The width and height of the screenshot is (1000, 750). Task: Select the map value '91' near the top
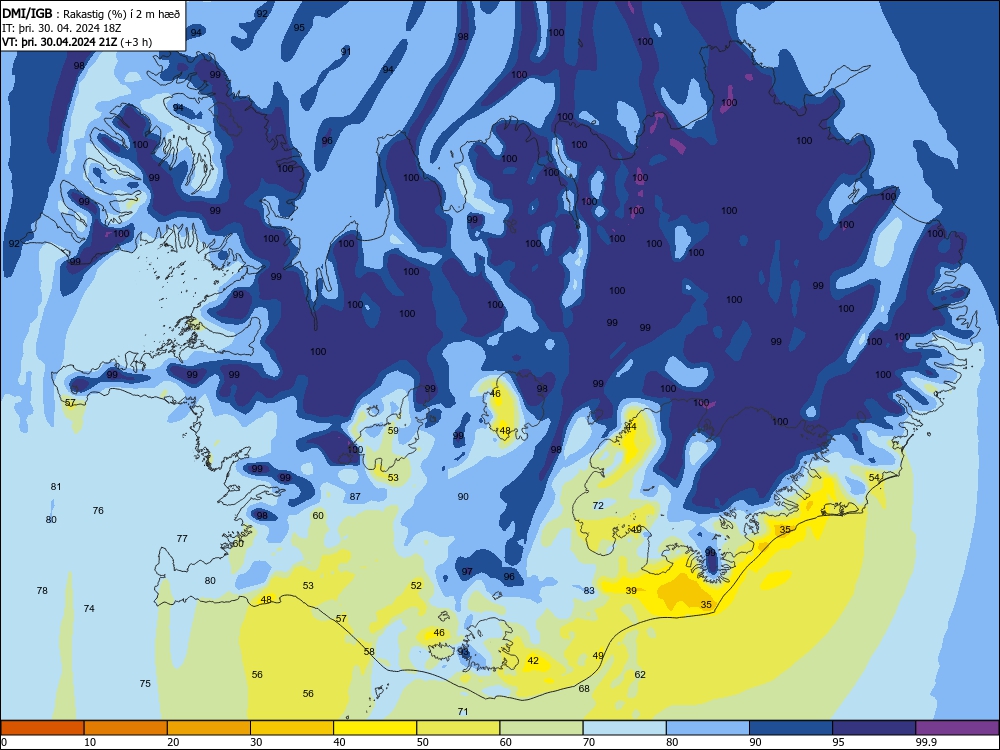(x=346, y=51)
